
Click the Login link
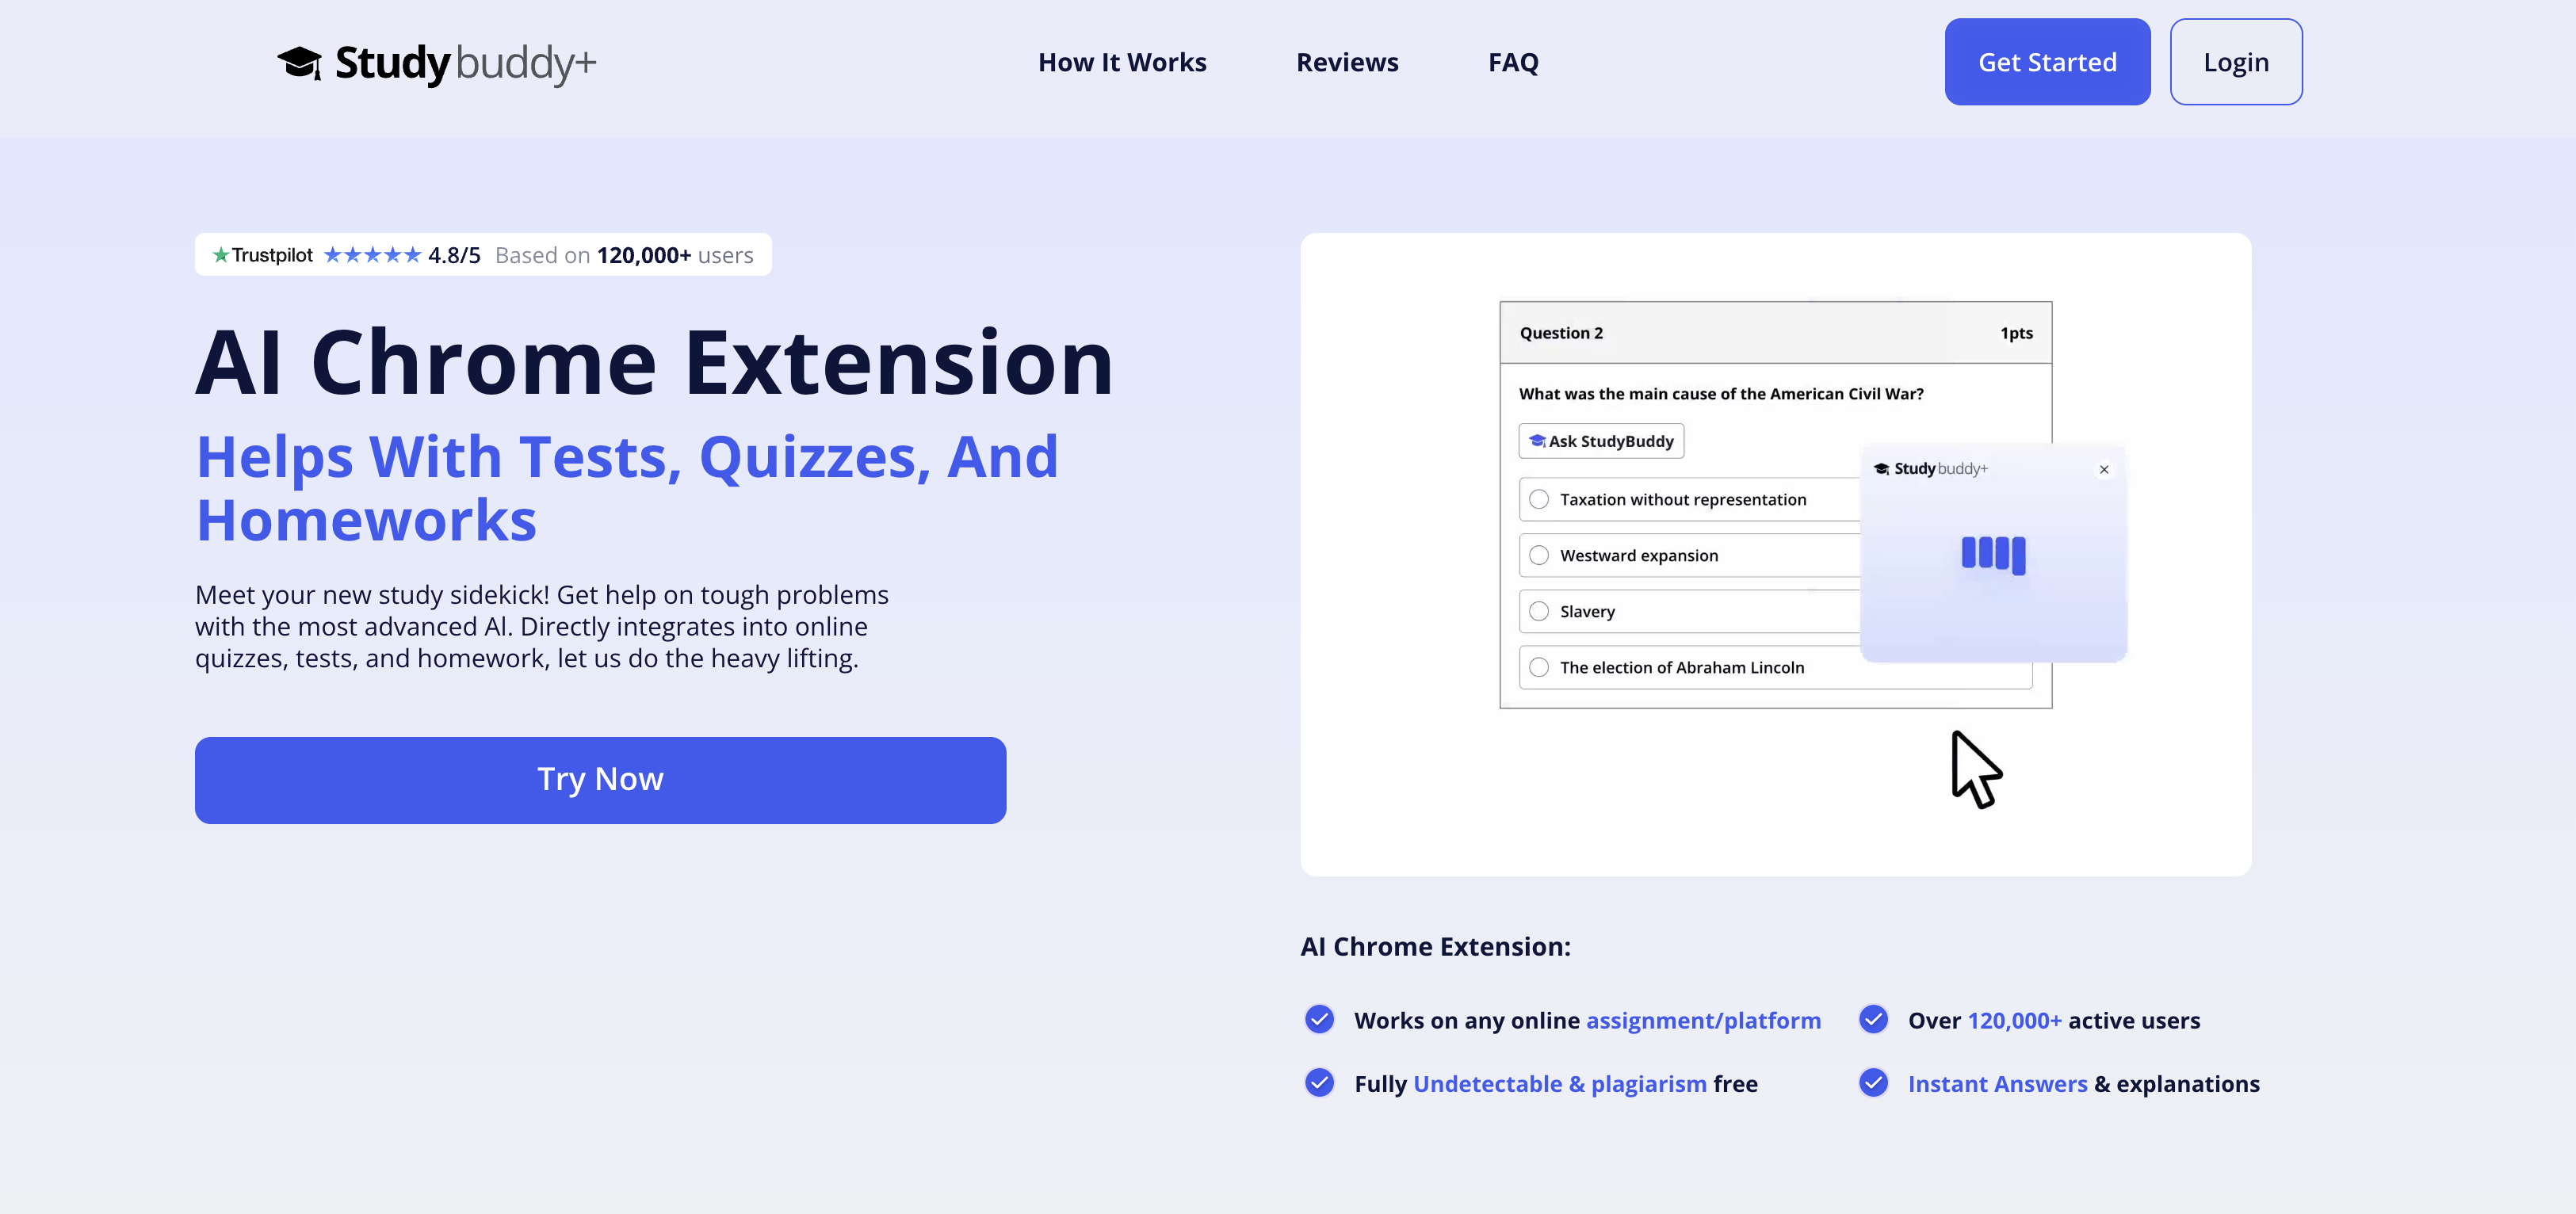[2236, 61]
